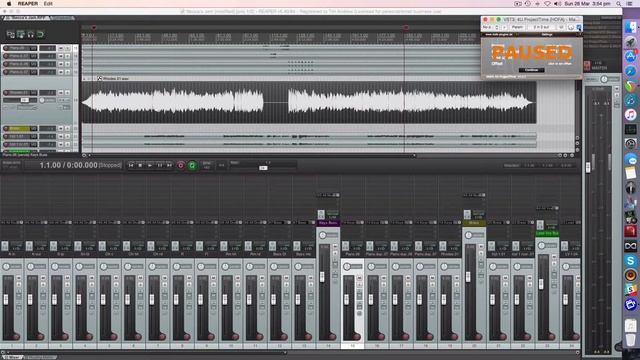Click the red marker at timeline start
640x360 pixels.
94,28
